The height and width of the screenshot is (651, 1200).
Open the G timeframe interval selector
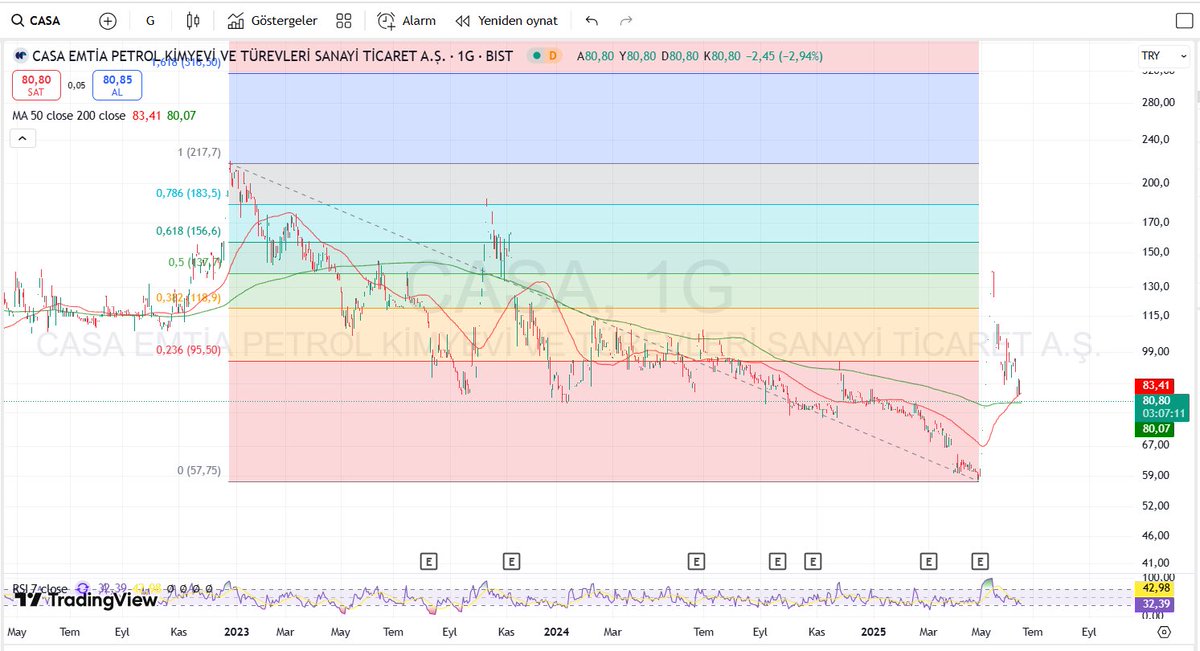[x=150, y=20]
